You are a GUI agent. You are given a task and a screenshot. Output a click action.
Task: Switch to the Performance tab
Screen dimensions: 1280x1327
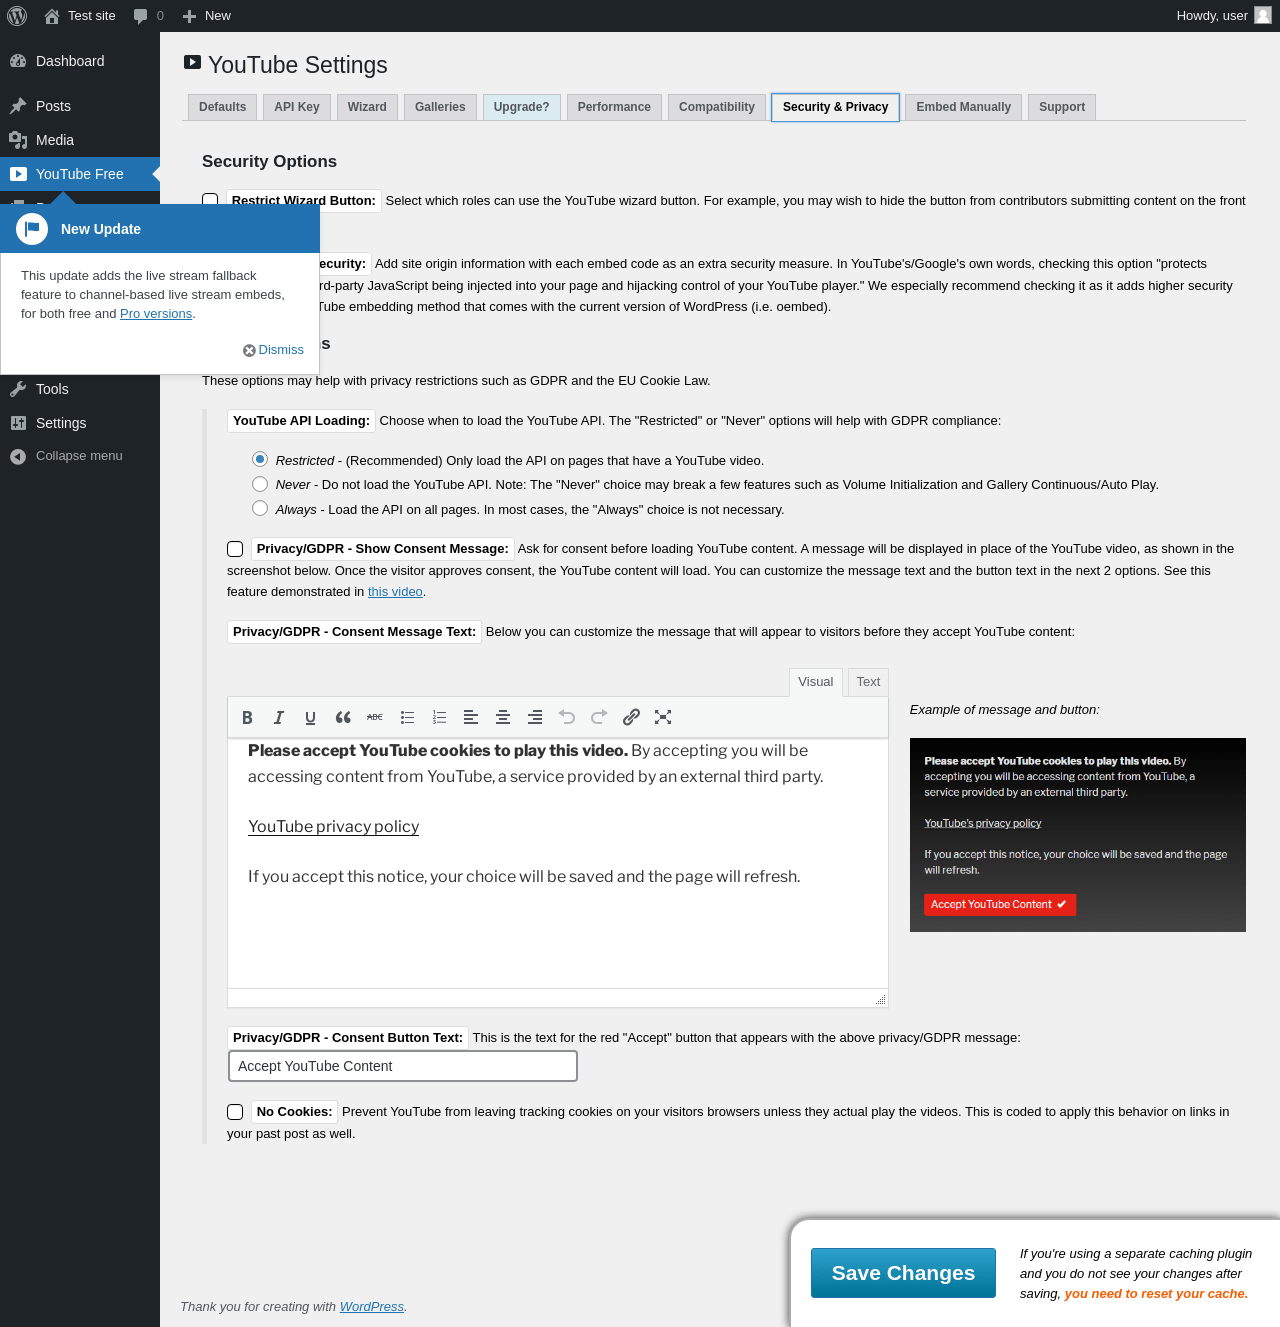[x=614, y=107]
